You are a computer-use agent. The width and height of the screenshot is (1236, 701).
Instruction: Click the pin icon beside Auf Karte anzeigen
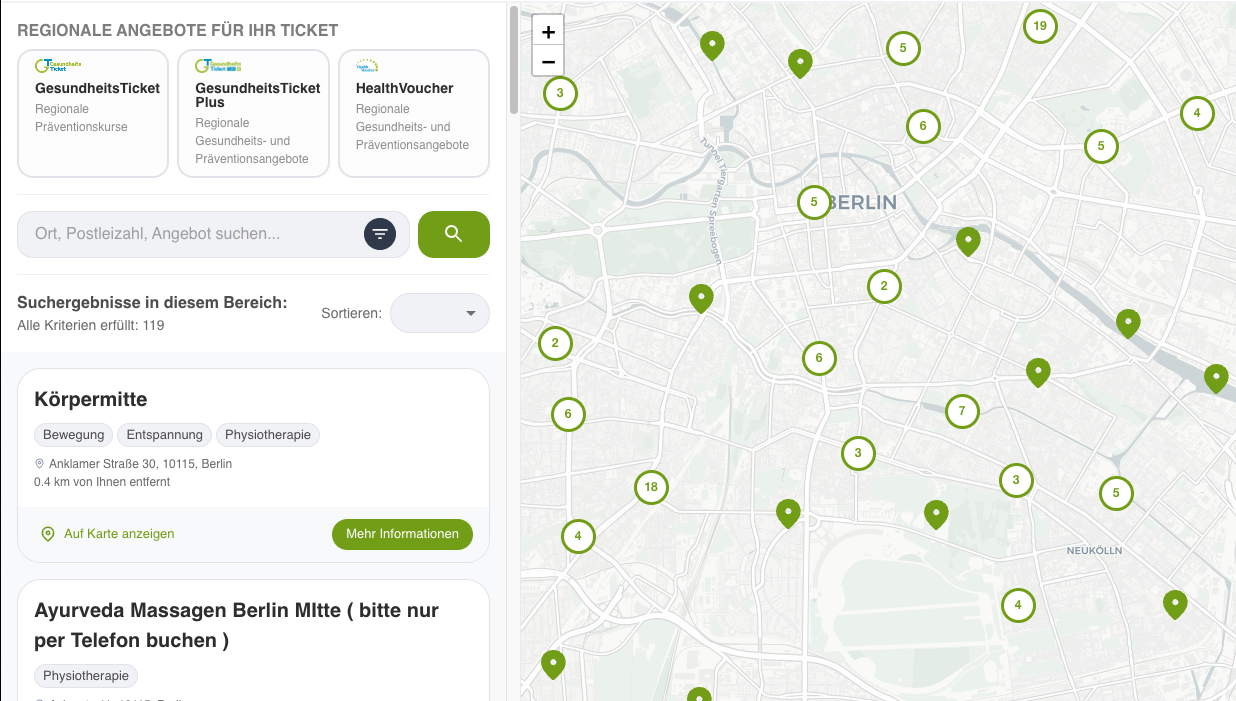click(48, 534)
